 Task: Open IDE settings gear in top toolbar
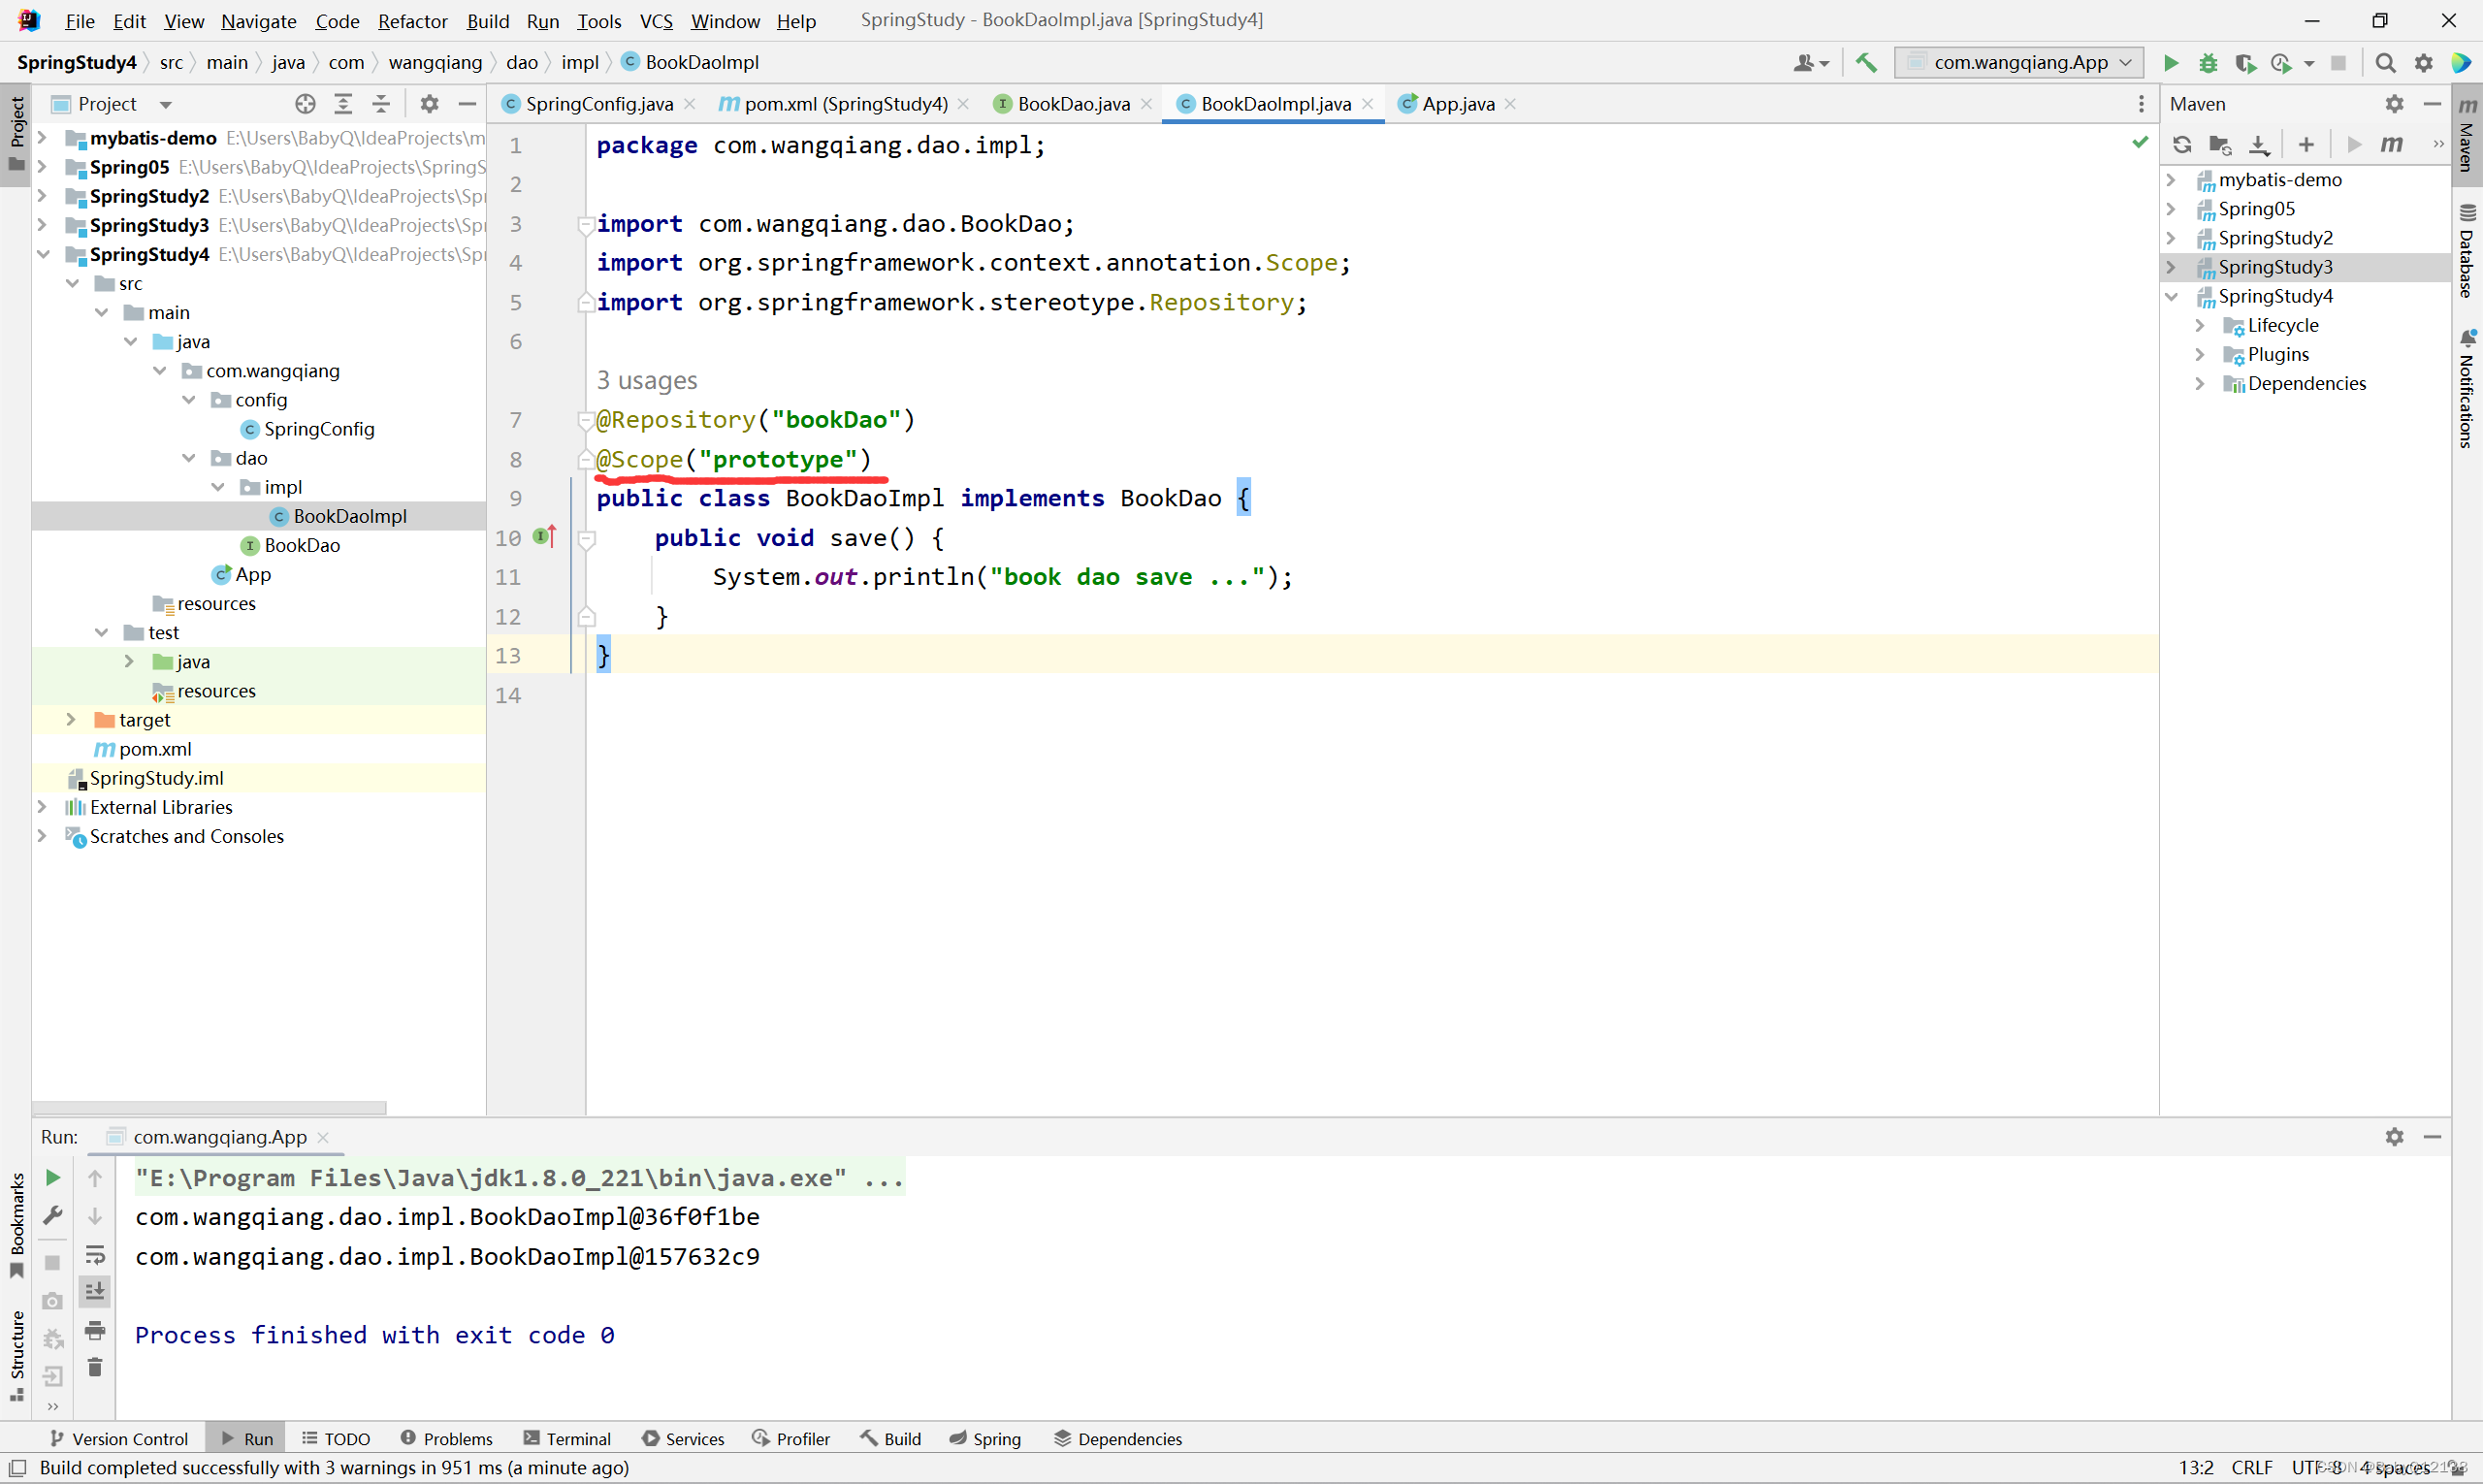point(2423,63)
